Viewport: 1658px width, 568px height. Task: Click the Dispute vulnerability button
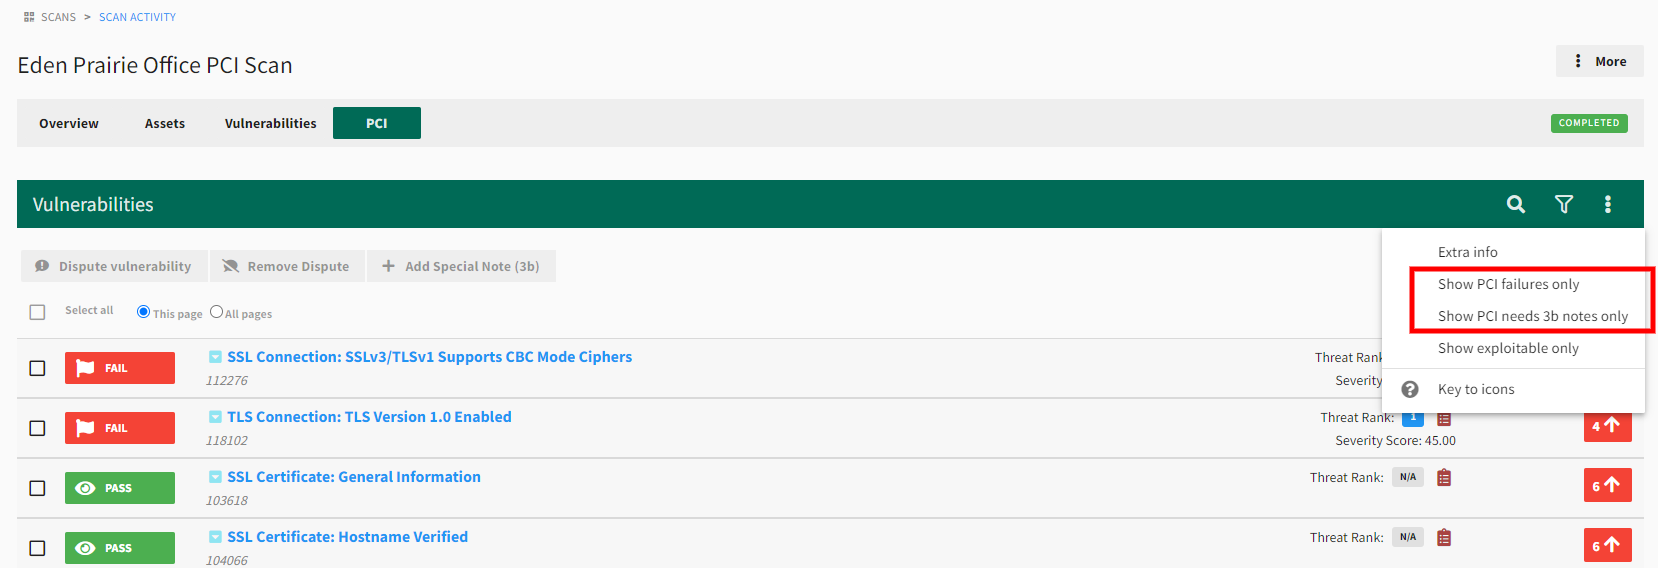[x=114, y=266]
